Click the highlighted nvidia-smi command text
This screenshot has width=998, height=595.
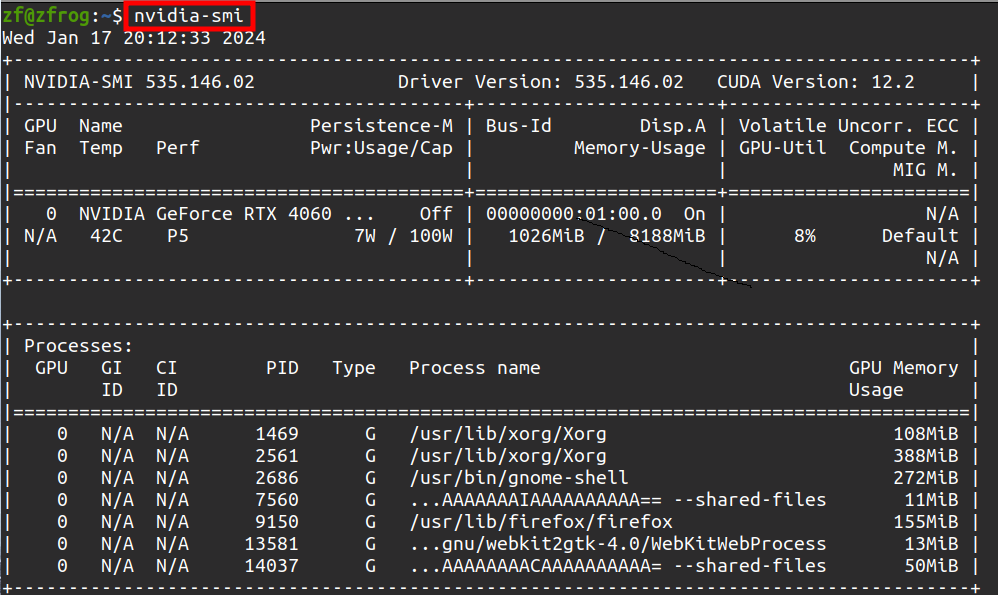[188, 16]
